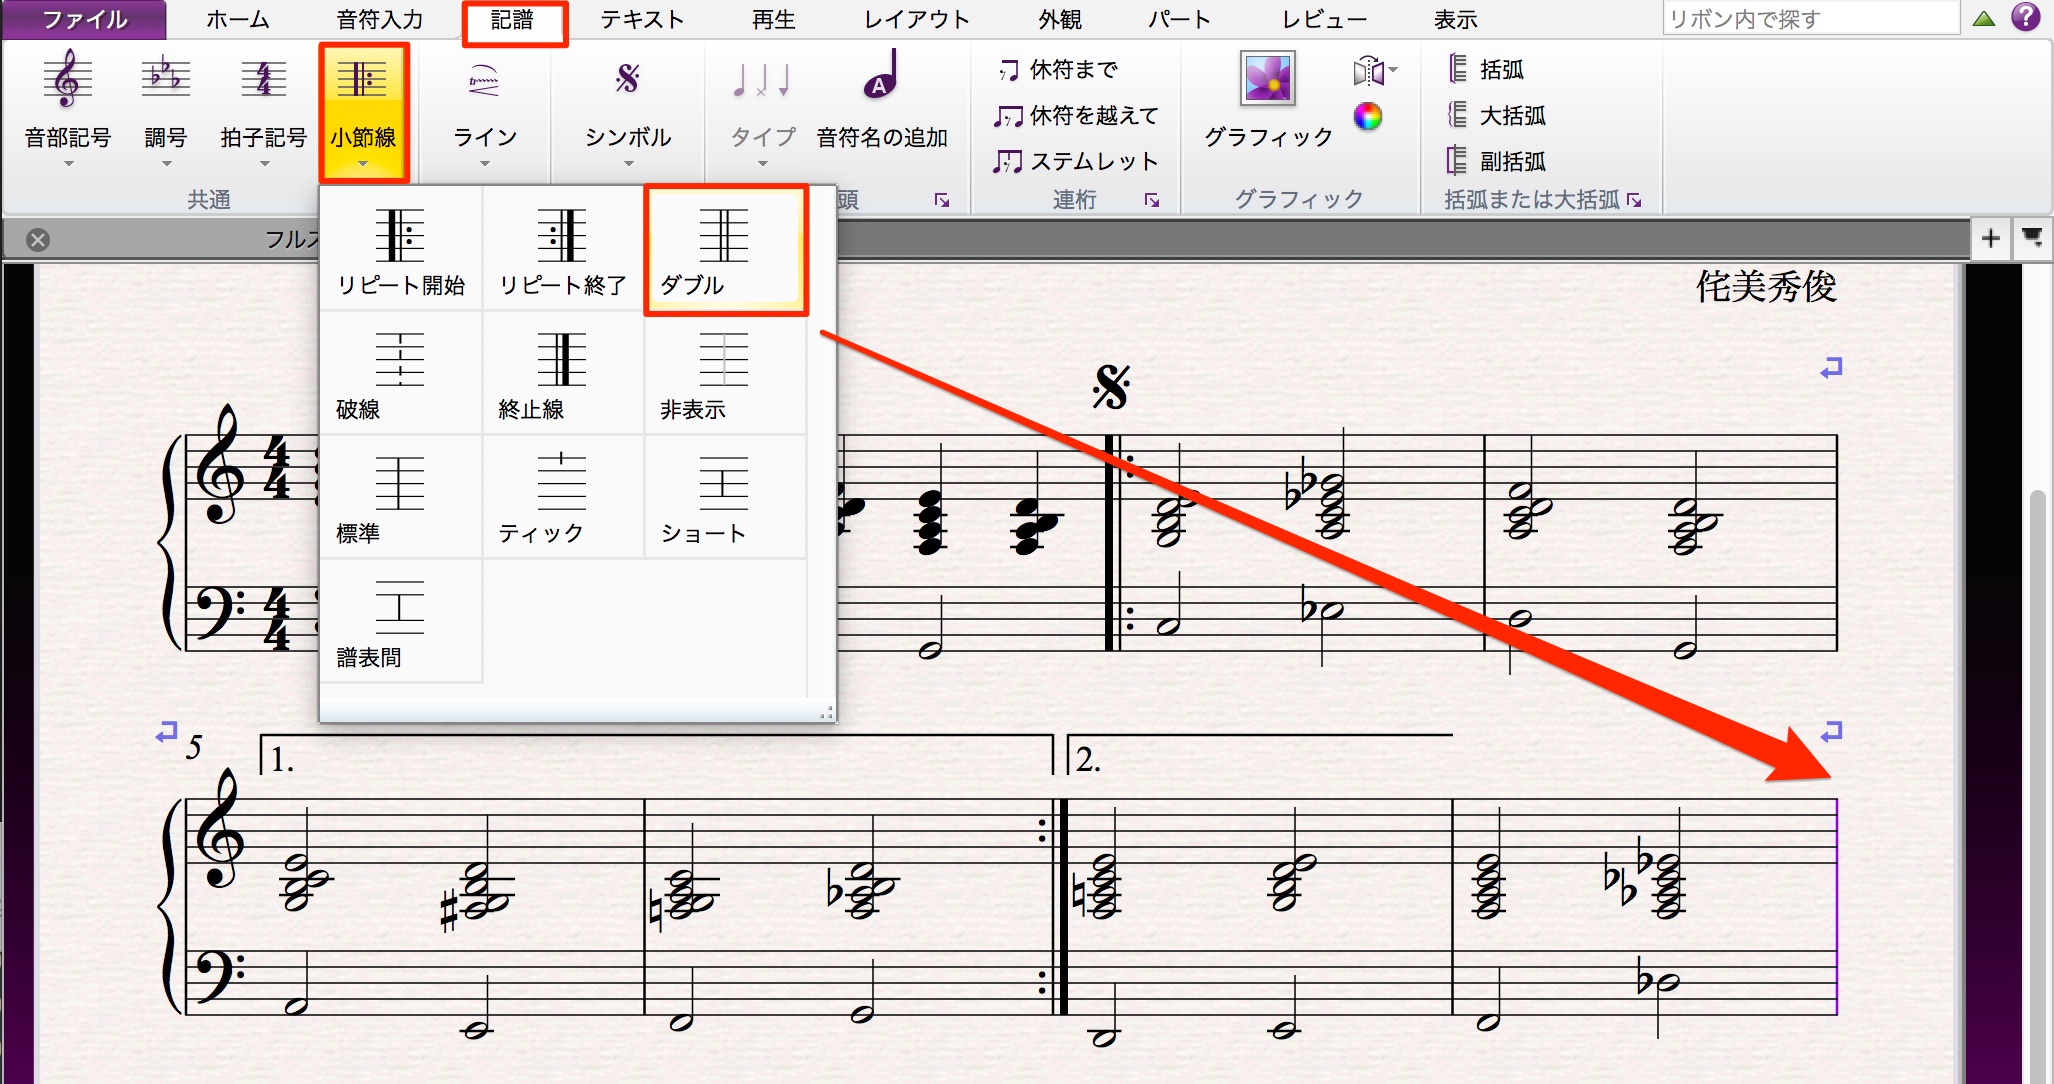
Task: Click the 副括弧 sub-bracket button
Action: click(1497, 161)
